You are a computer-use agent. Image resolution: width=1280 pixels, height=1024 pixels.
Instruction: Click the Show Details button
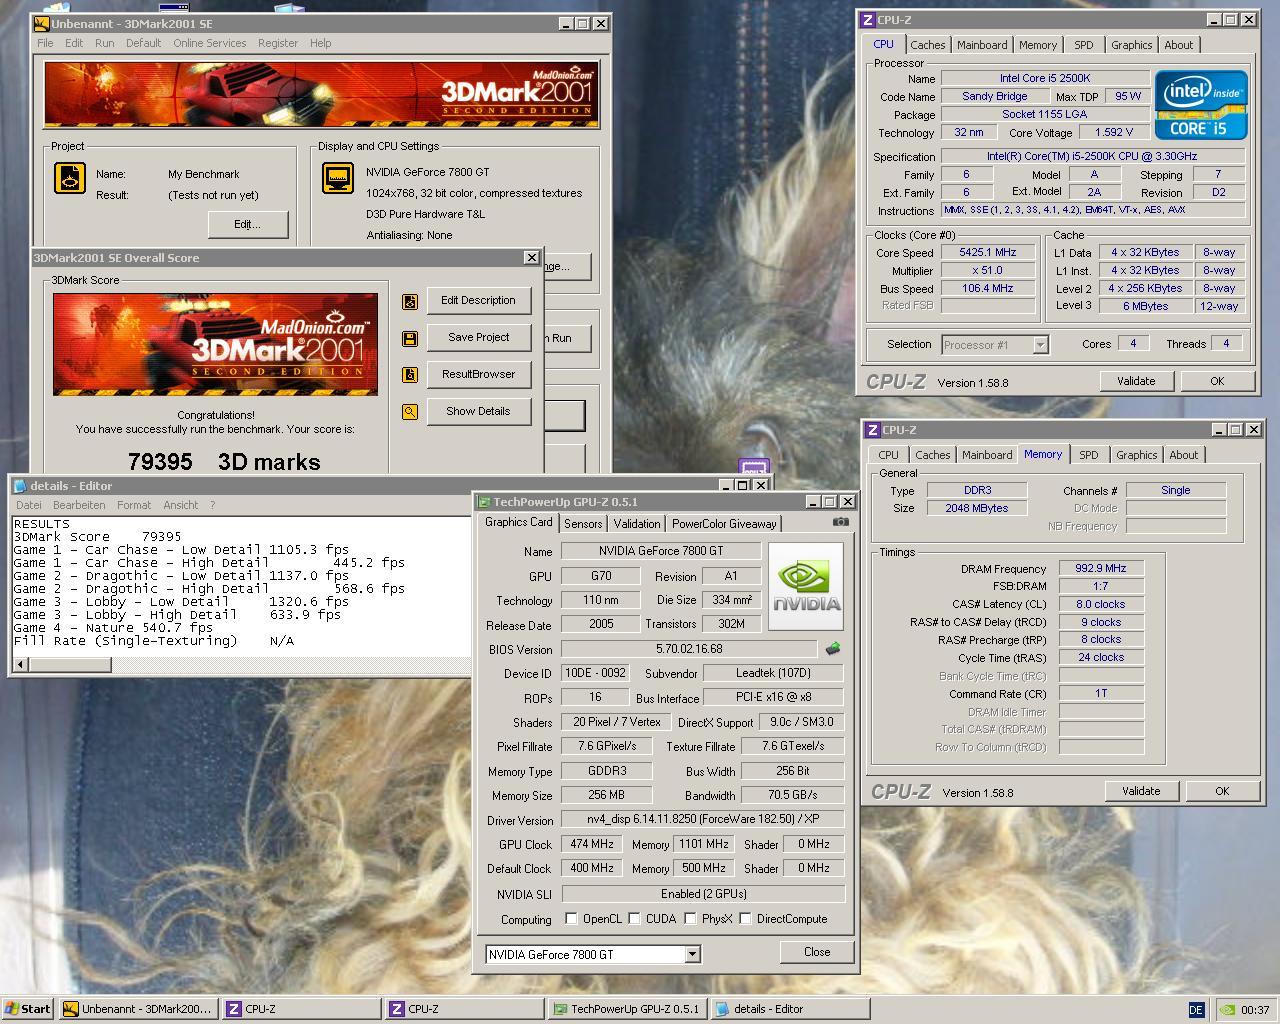[478, 411]
